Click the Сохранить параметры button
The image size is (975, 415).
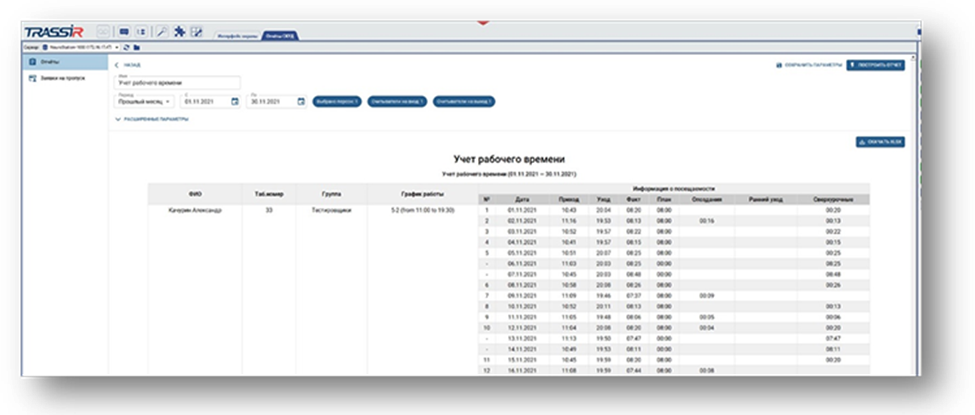point(809,65)
